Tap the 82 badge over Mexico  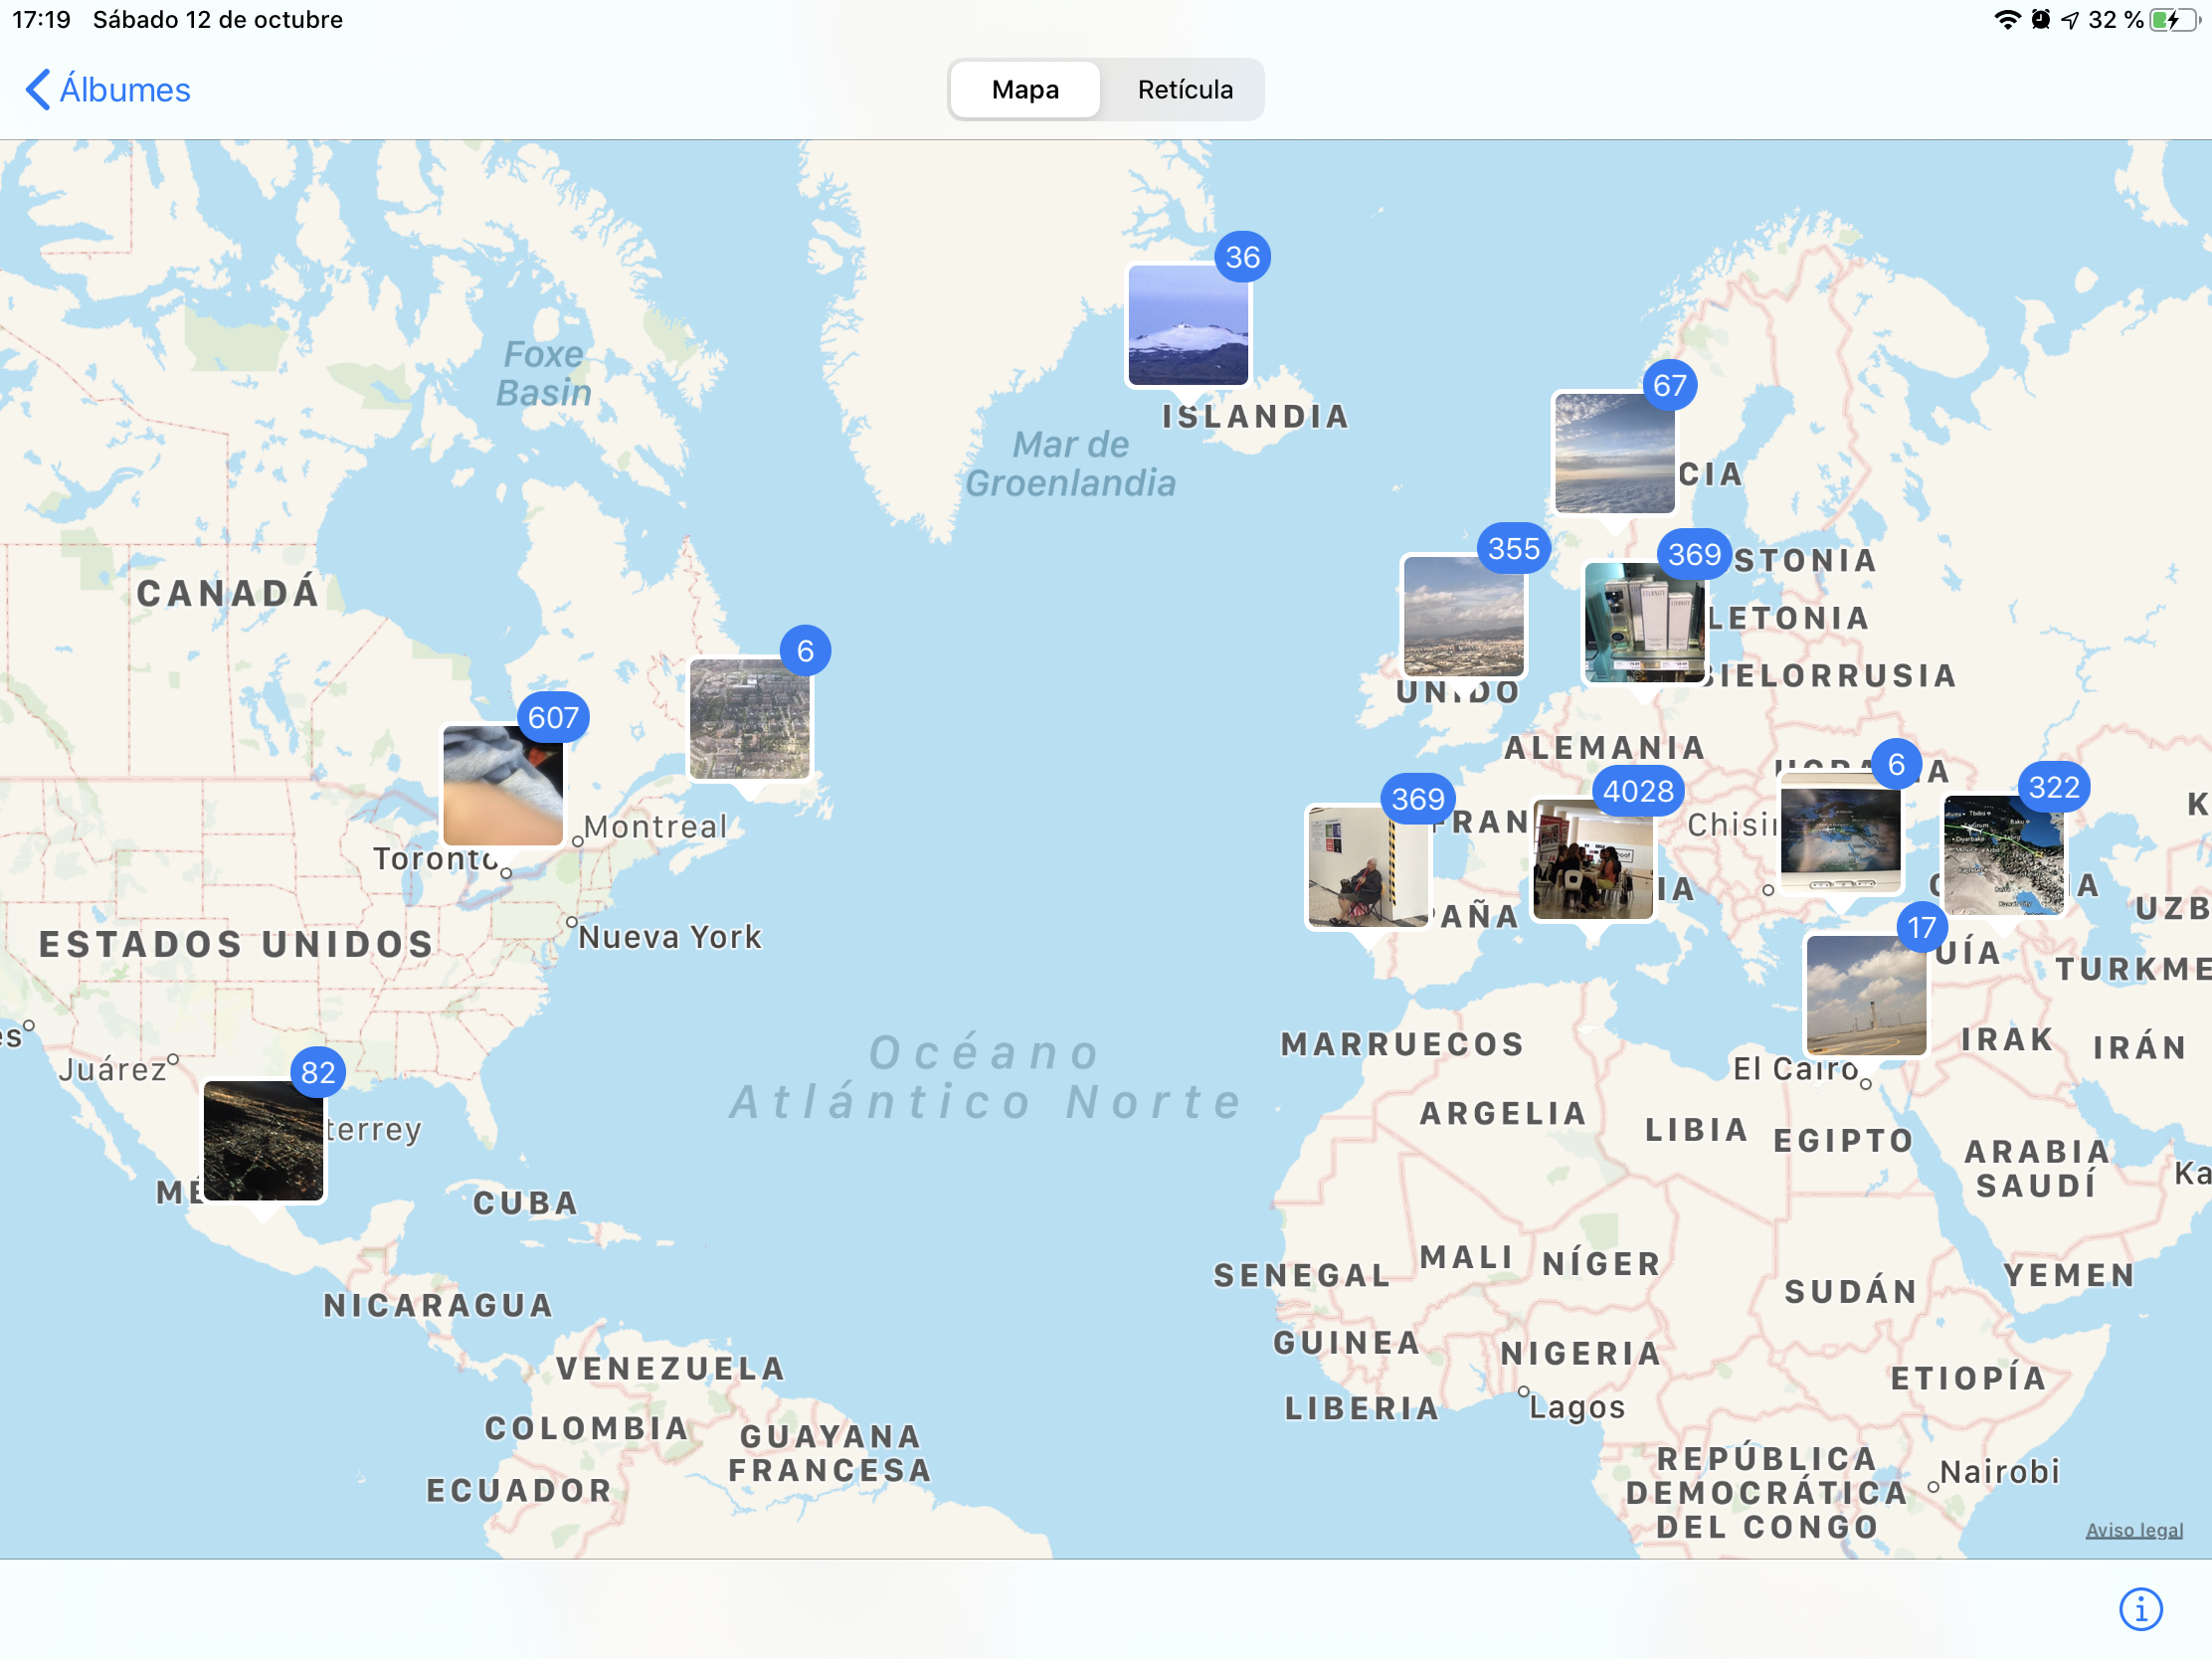(x=318, y=1072)
